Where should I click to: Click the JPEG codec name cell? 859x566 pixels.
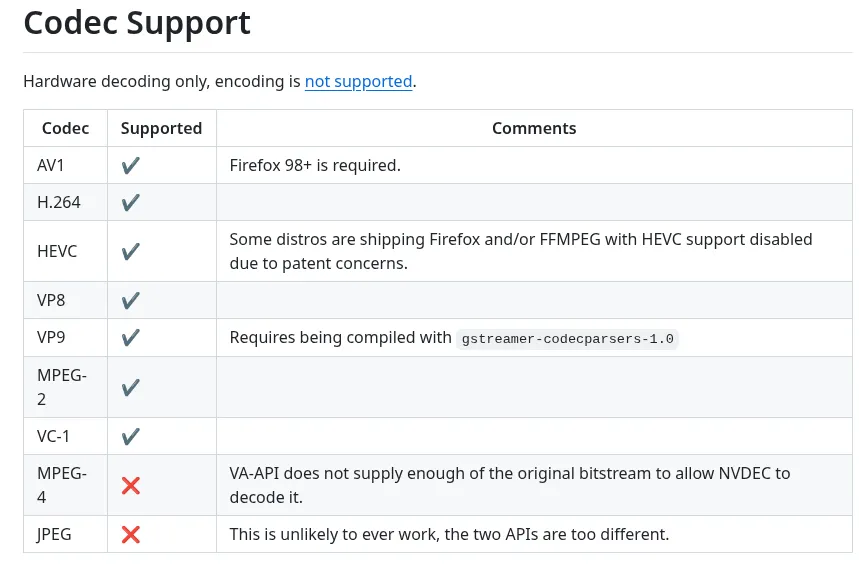[54, 534]
